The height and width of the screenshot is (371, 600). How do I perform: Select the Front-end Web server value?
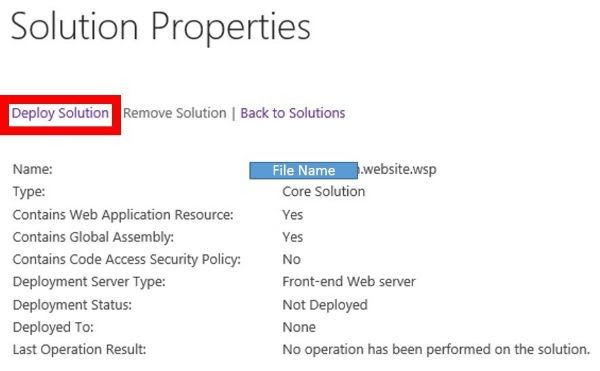coord(349,282)
